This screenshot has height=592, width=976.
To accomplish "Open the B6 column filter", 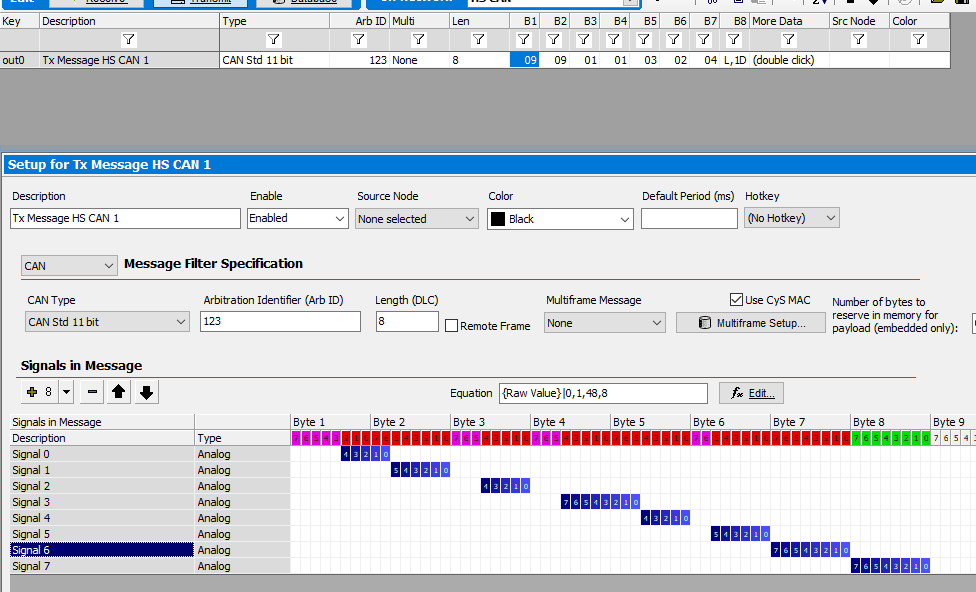I will click(x=673, y=40).
